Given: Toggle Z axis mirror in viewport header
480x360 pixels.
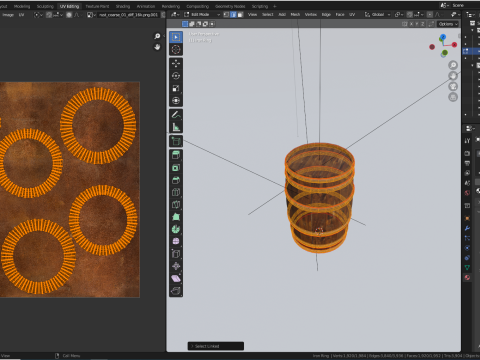Looking at the screenshot, I should [x=423, y=24].
